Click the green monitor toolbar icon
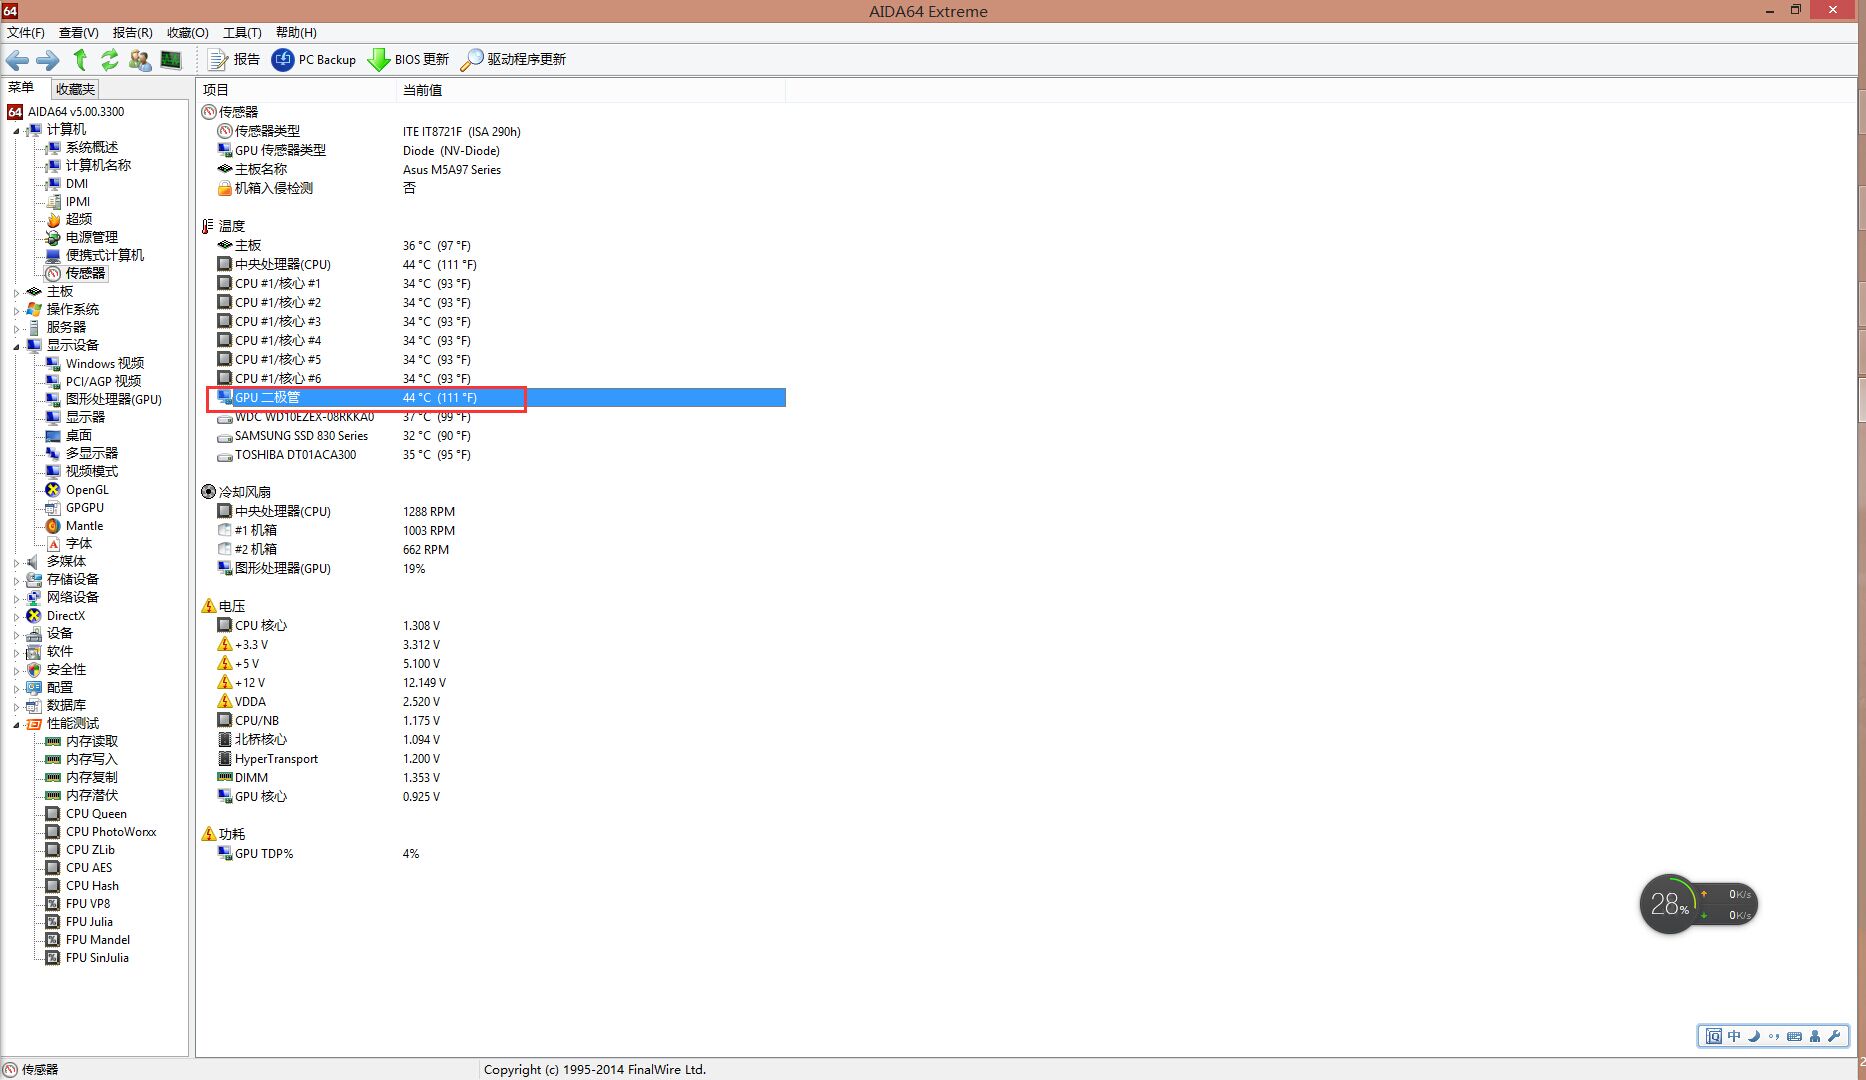Viewport: 1866px width, 1080px height. [171, 60]
